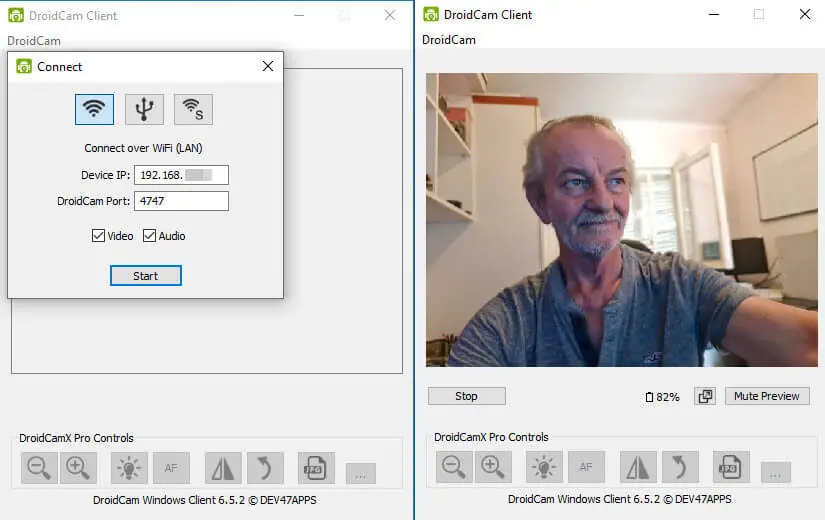Select WiFi Server mode icon
Image resolution: width=825 pixels, height=520 pixels.
pyautogui.click(x=193, y=109)
